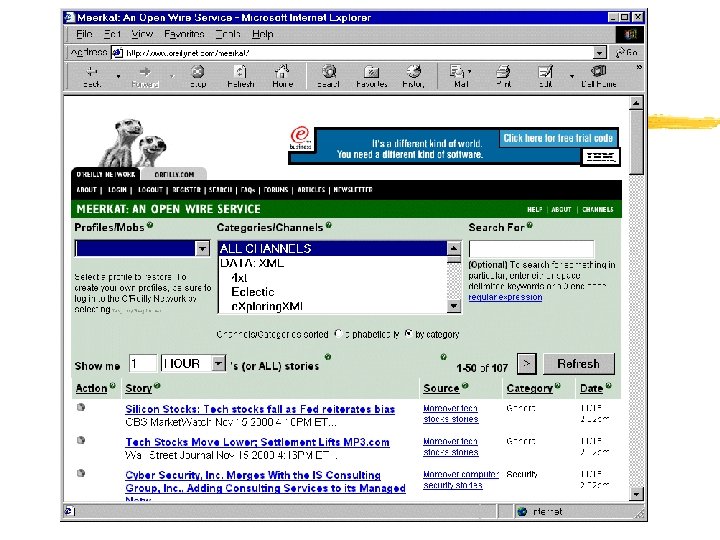
Task: Open the Favorites menu
Action: 184,34
